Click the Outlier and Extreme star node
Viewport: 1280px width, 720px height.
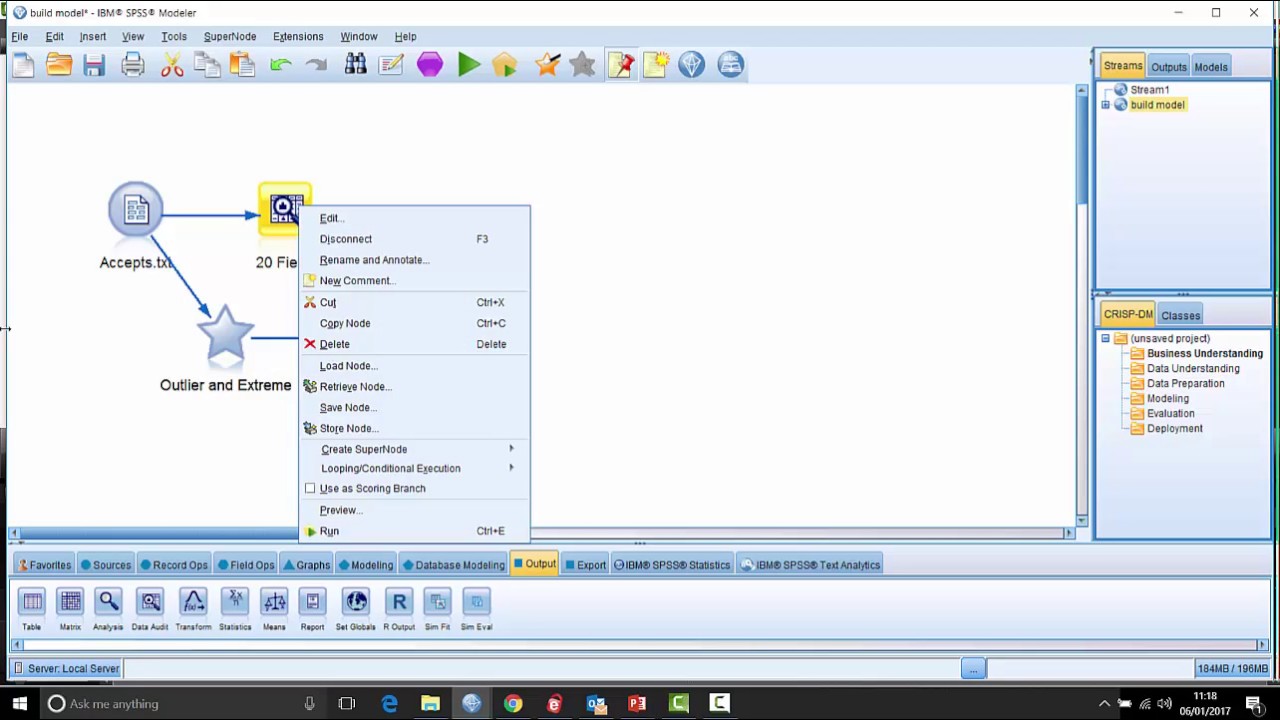[x=225, y=334]
